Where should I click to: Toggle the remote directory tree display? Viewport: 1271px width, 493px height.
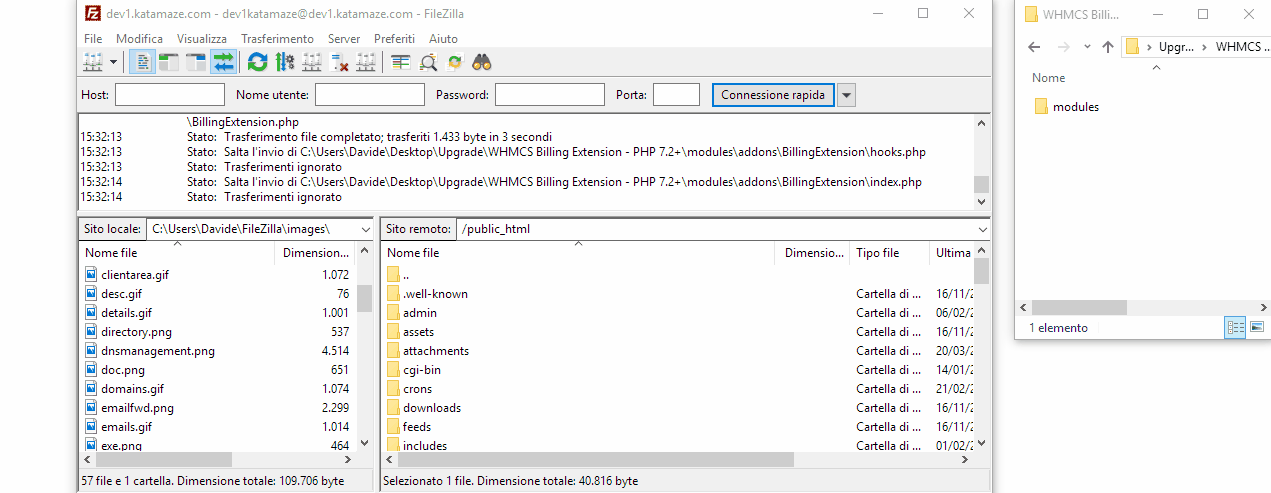[x=195, y=62]
